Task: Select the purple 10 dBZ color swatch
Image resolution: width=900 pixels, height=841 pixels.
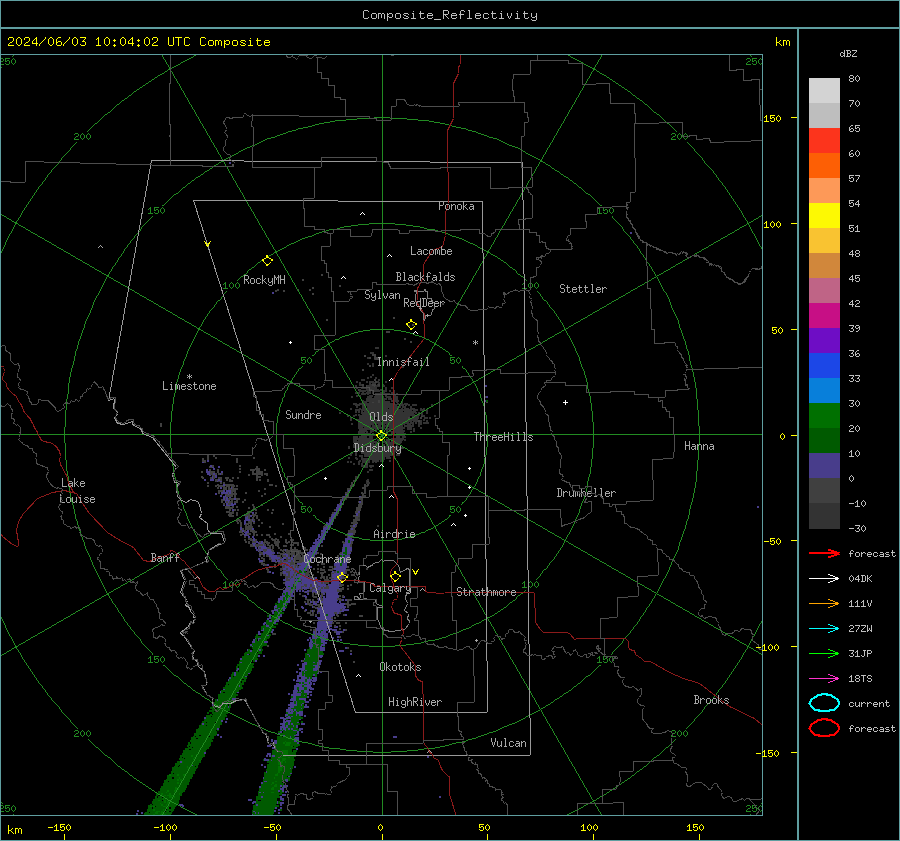Action: click(x=824, y=466)
